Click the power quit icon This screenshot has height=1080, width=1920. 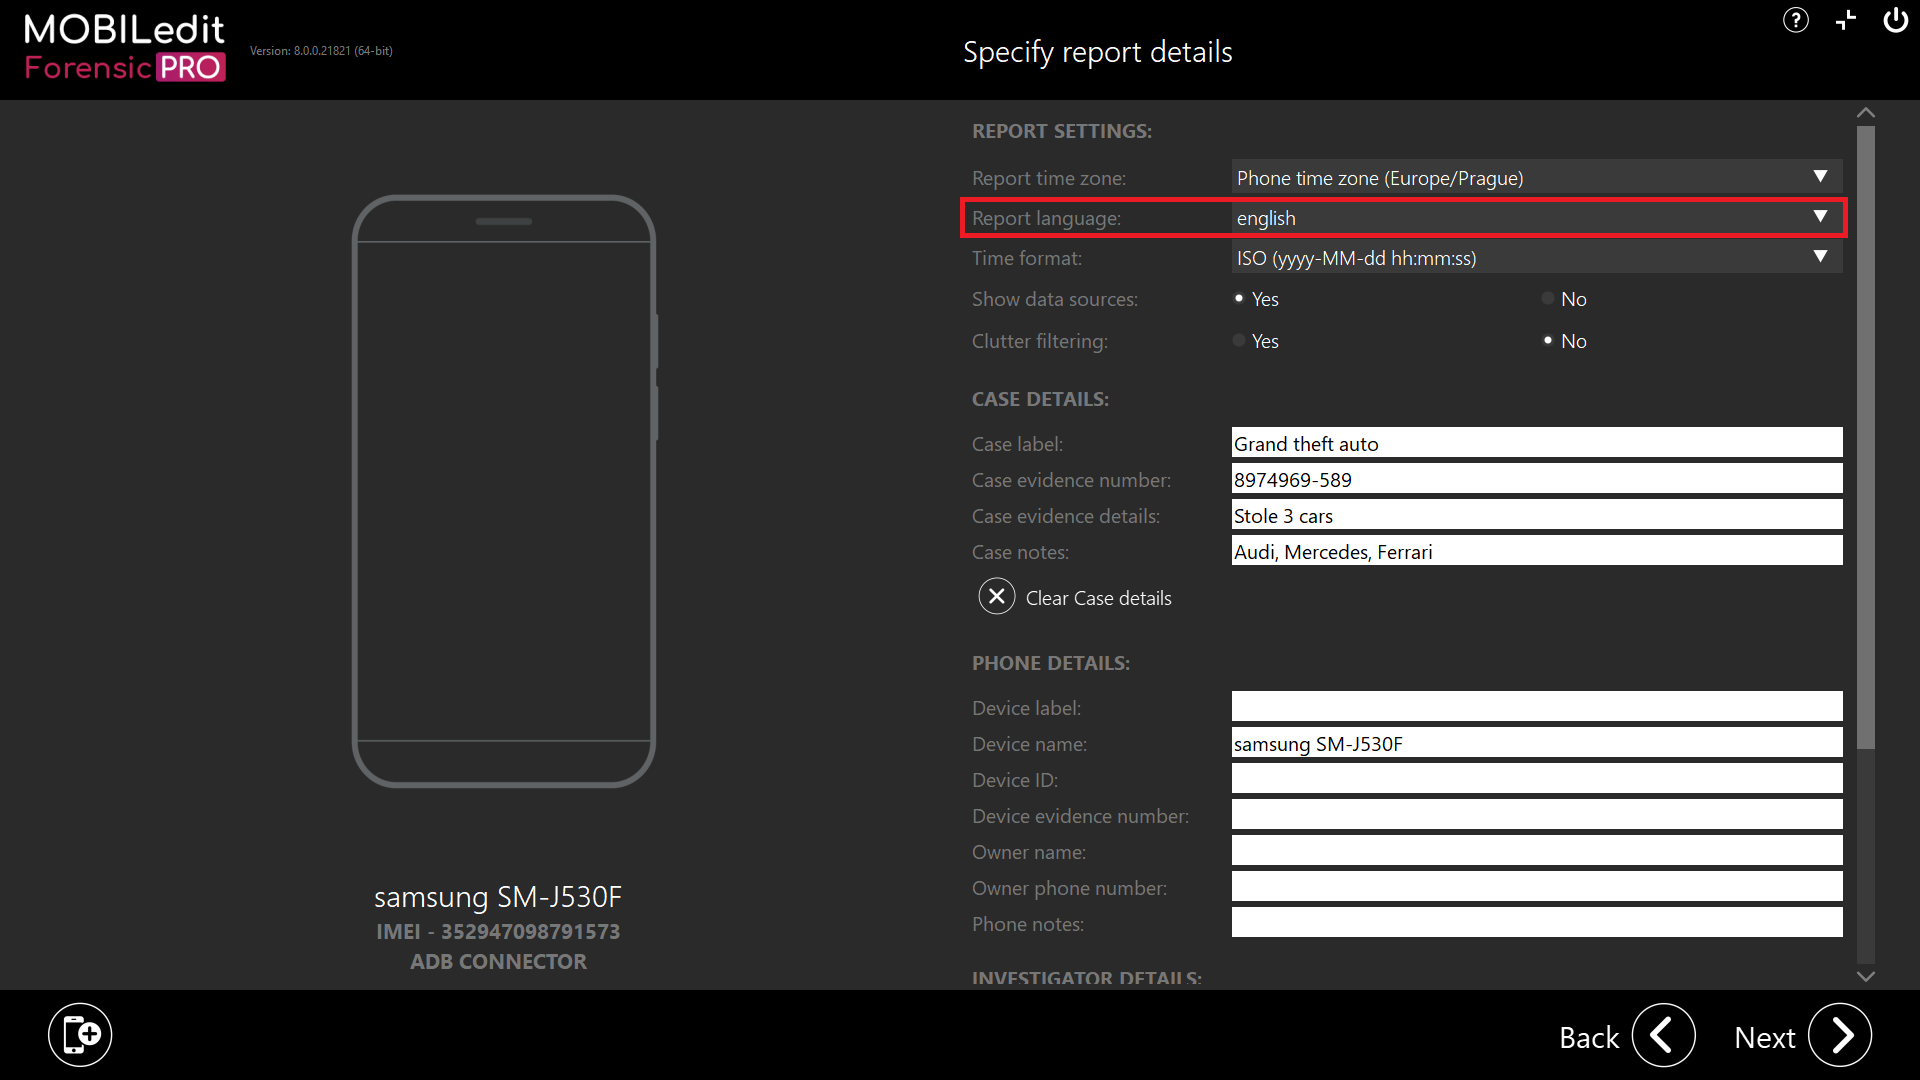coord(1895,20)
